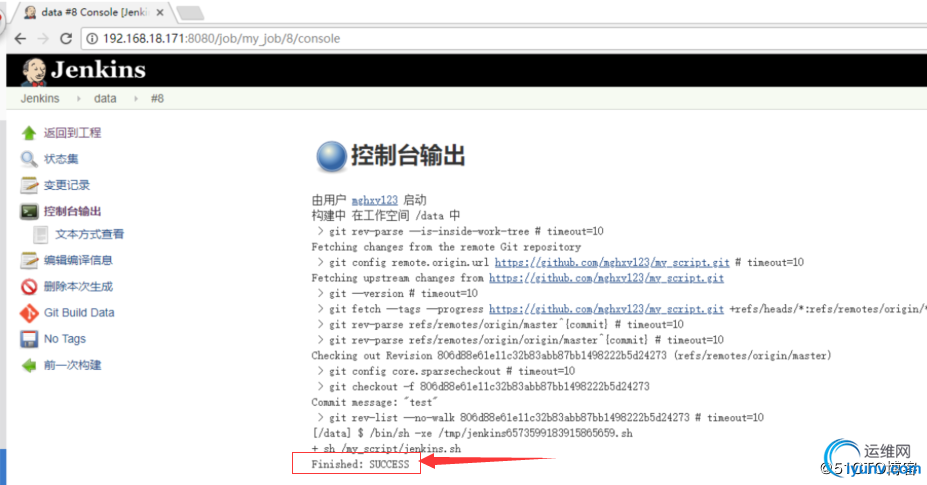Click the notepad icon beside 编辑编译信息
Screen dimensions: 927x485
tap(28, 260)
